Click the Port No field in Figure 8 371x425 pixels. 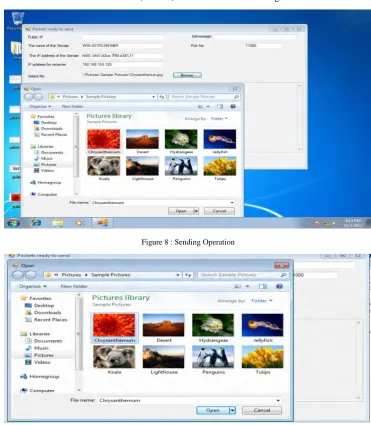click(x=263, y=45)
